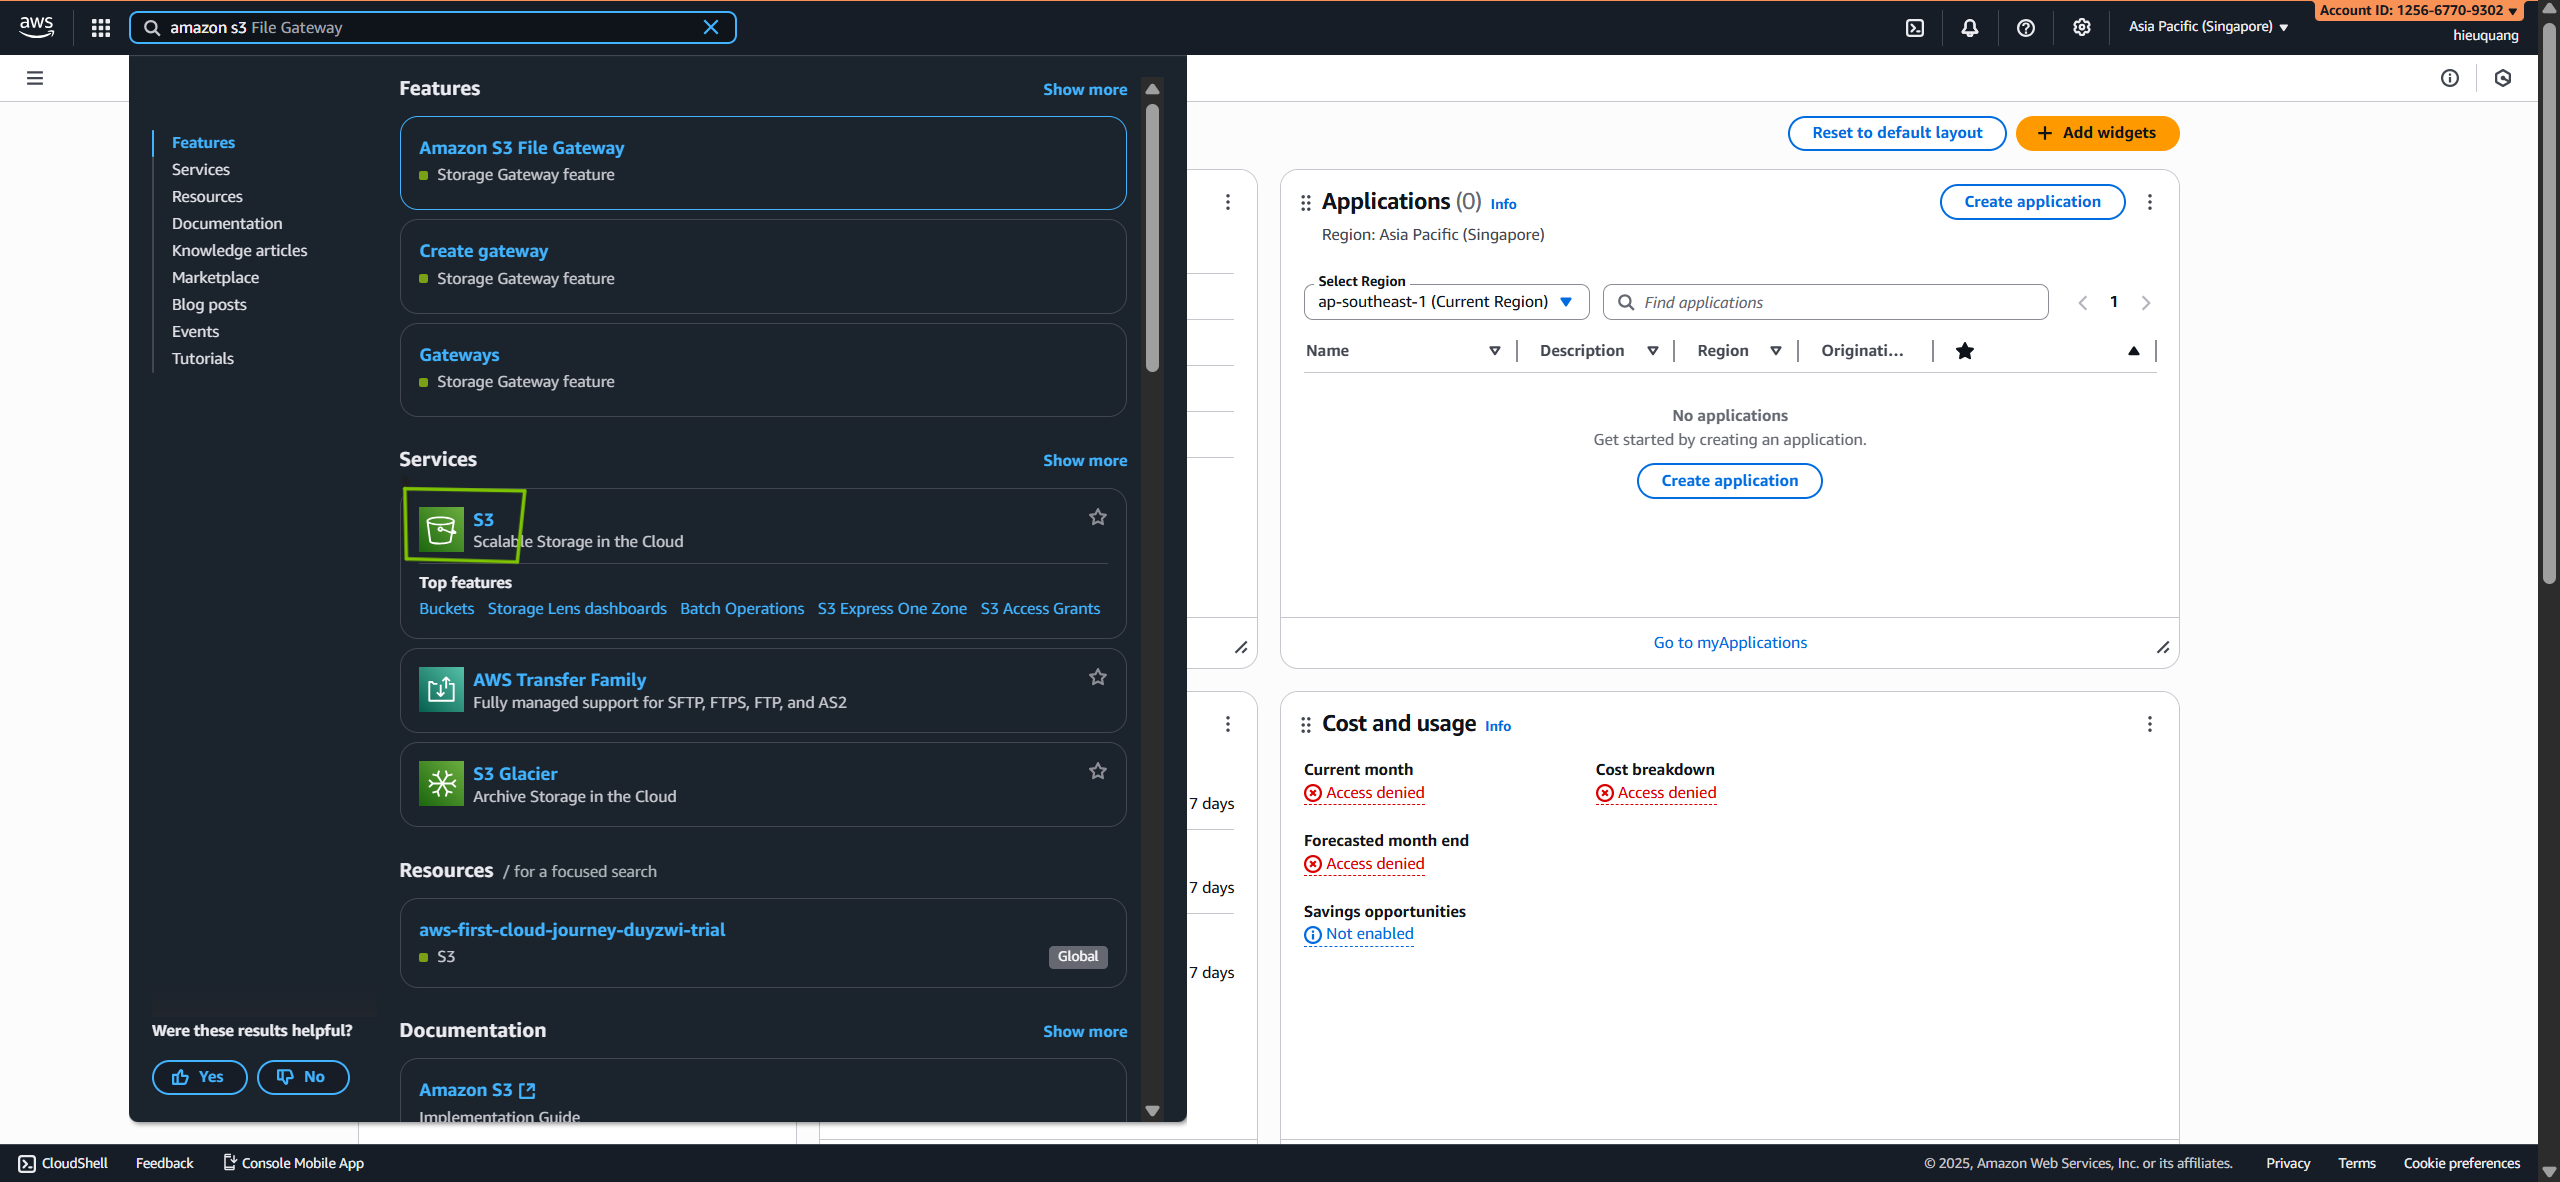Open the Applications widget options (three dots) menu
This screenshot has height=1182, width=2560.
coord(2149,202)
